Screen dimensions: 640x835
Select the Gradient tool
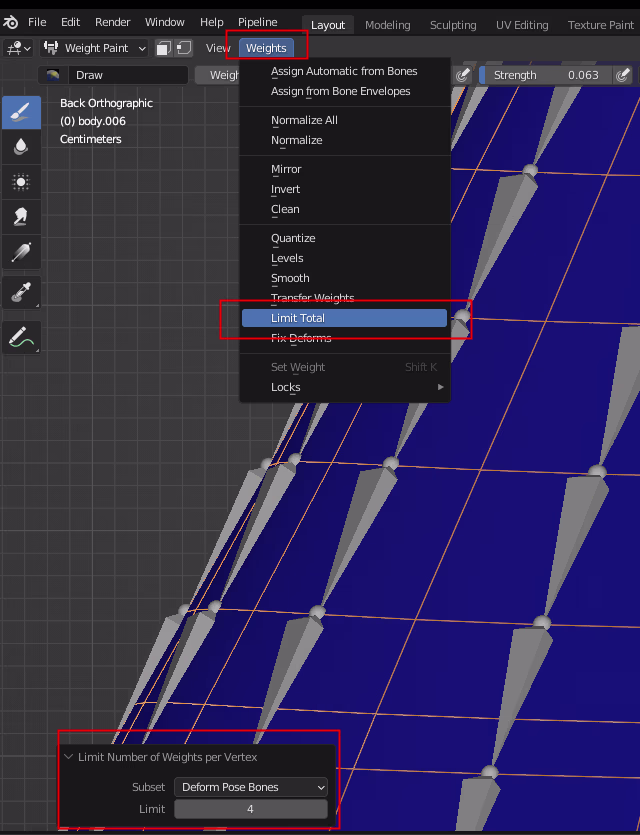coord(21,252)
